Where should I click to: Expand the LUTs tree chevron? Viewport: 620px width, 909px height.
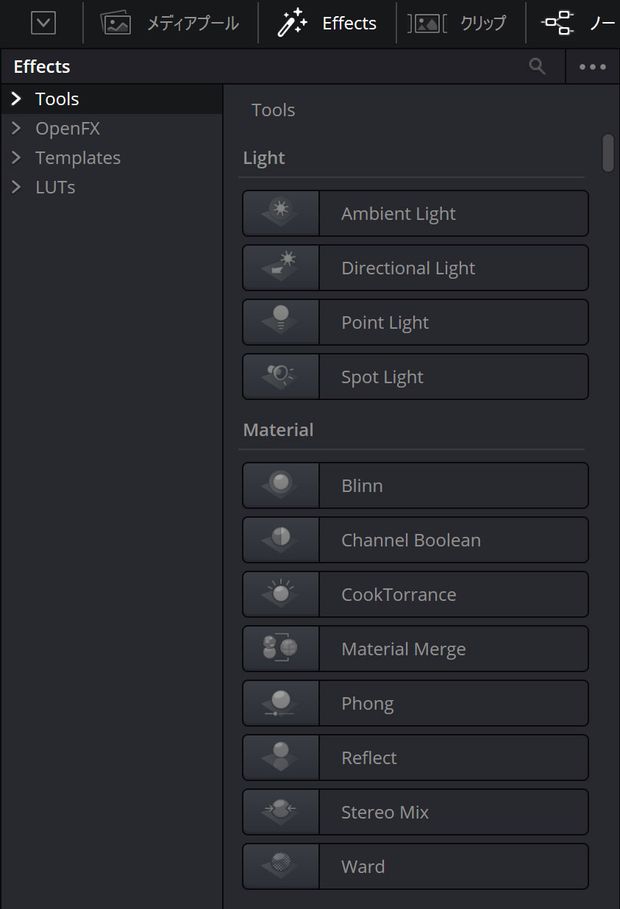point(16,187)
